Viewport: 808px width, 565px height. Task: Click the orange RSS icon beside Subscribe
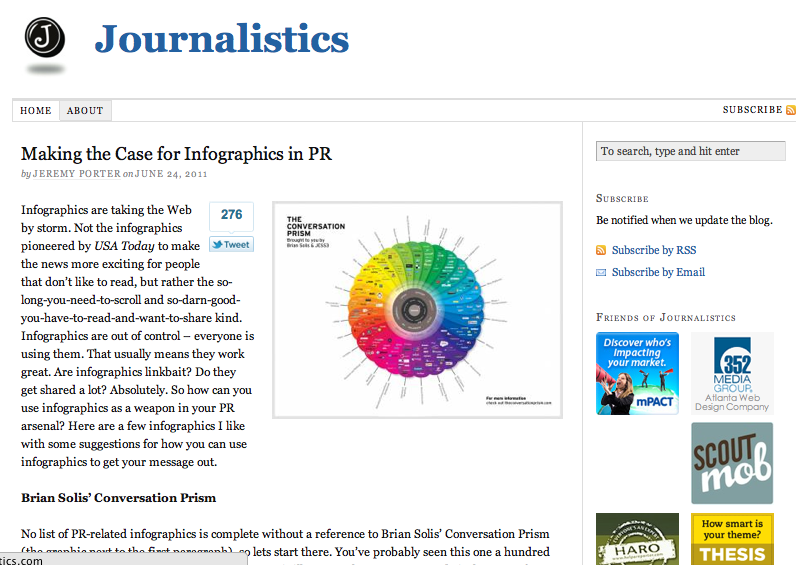[x=791, y=110]
